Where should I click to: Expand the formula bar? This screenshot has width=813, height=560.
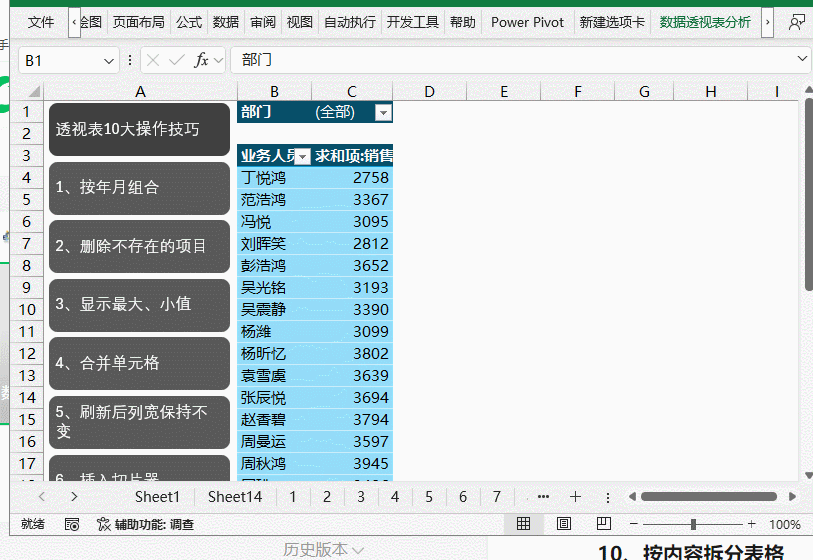801,61
